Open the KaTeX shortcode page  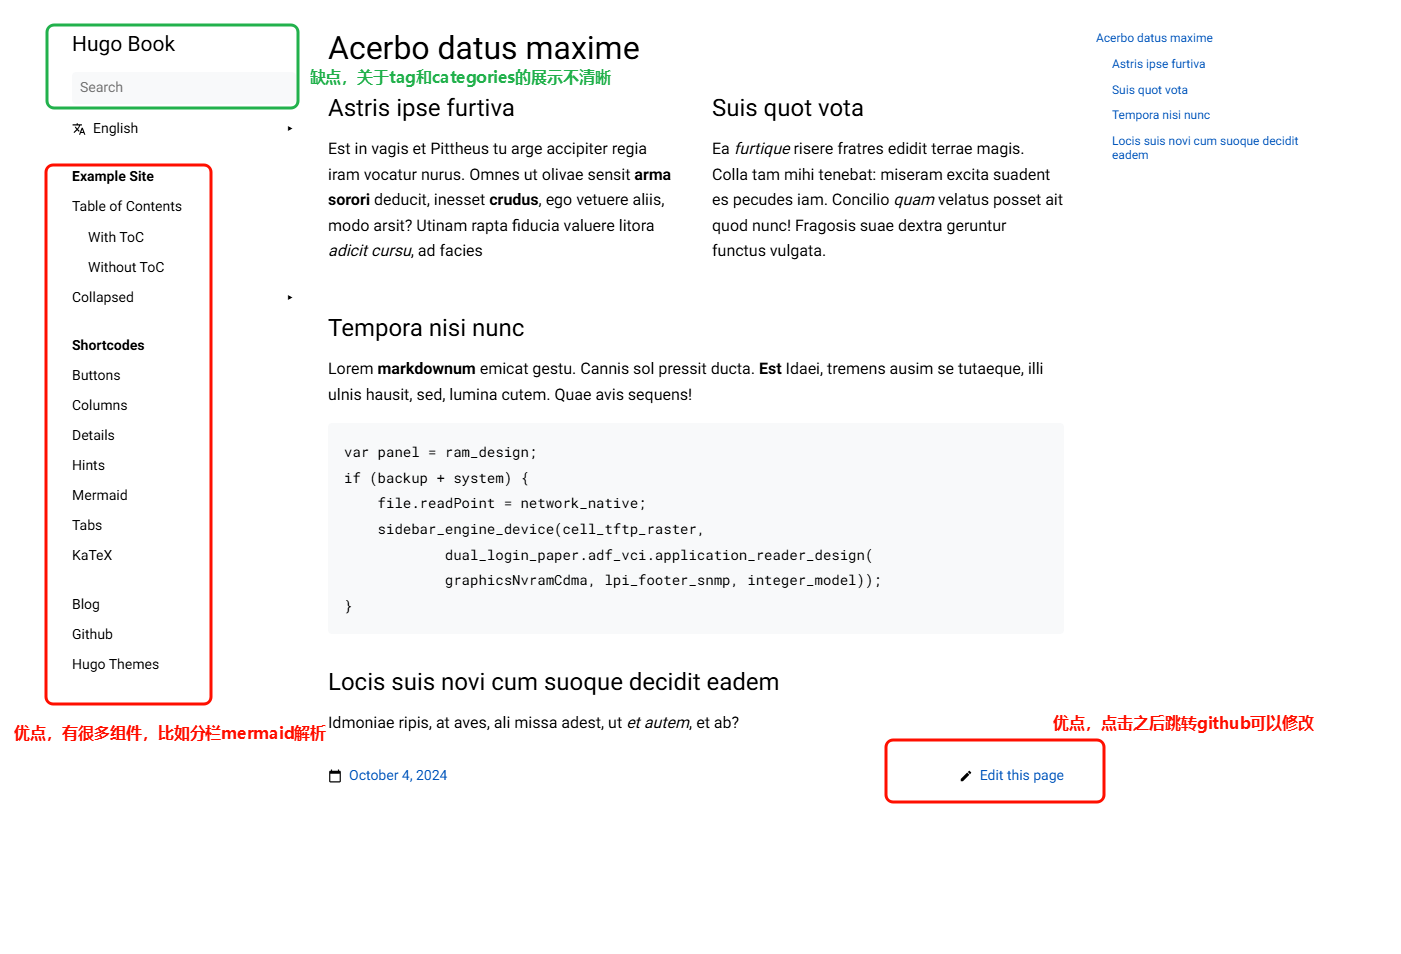(x=92, y=555)
